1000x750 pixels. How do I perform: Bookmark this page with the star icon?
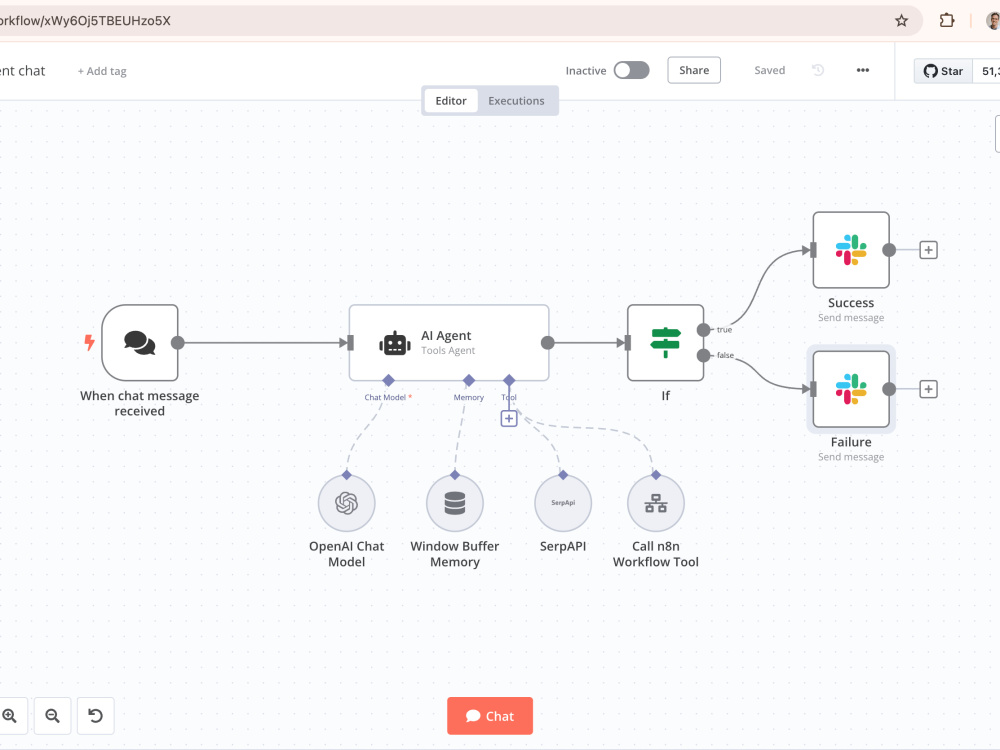[901, 20]
